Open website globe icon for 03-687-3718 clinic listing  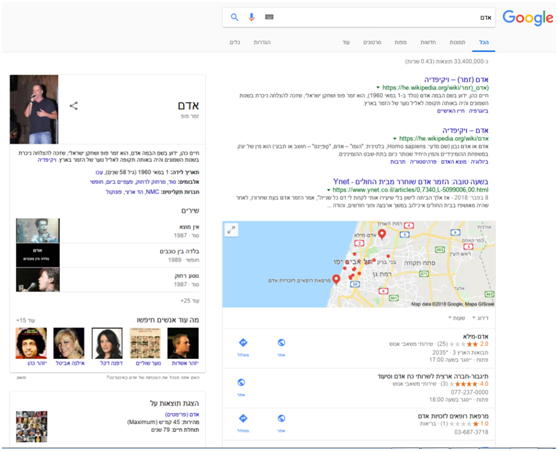[x=281, y=418]
